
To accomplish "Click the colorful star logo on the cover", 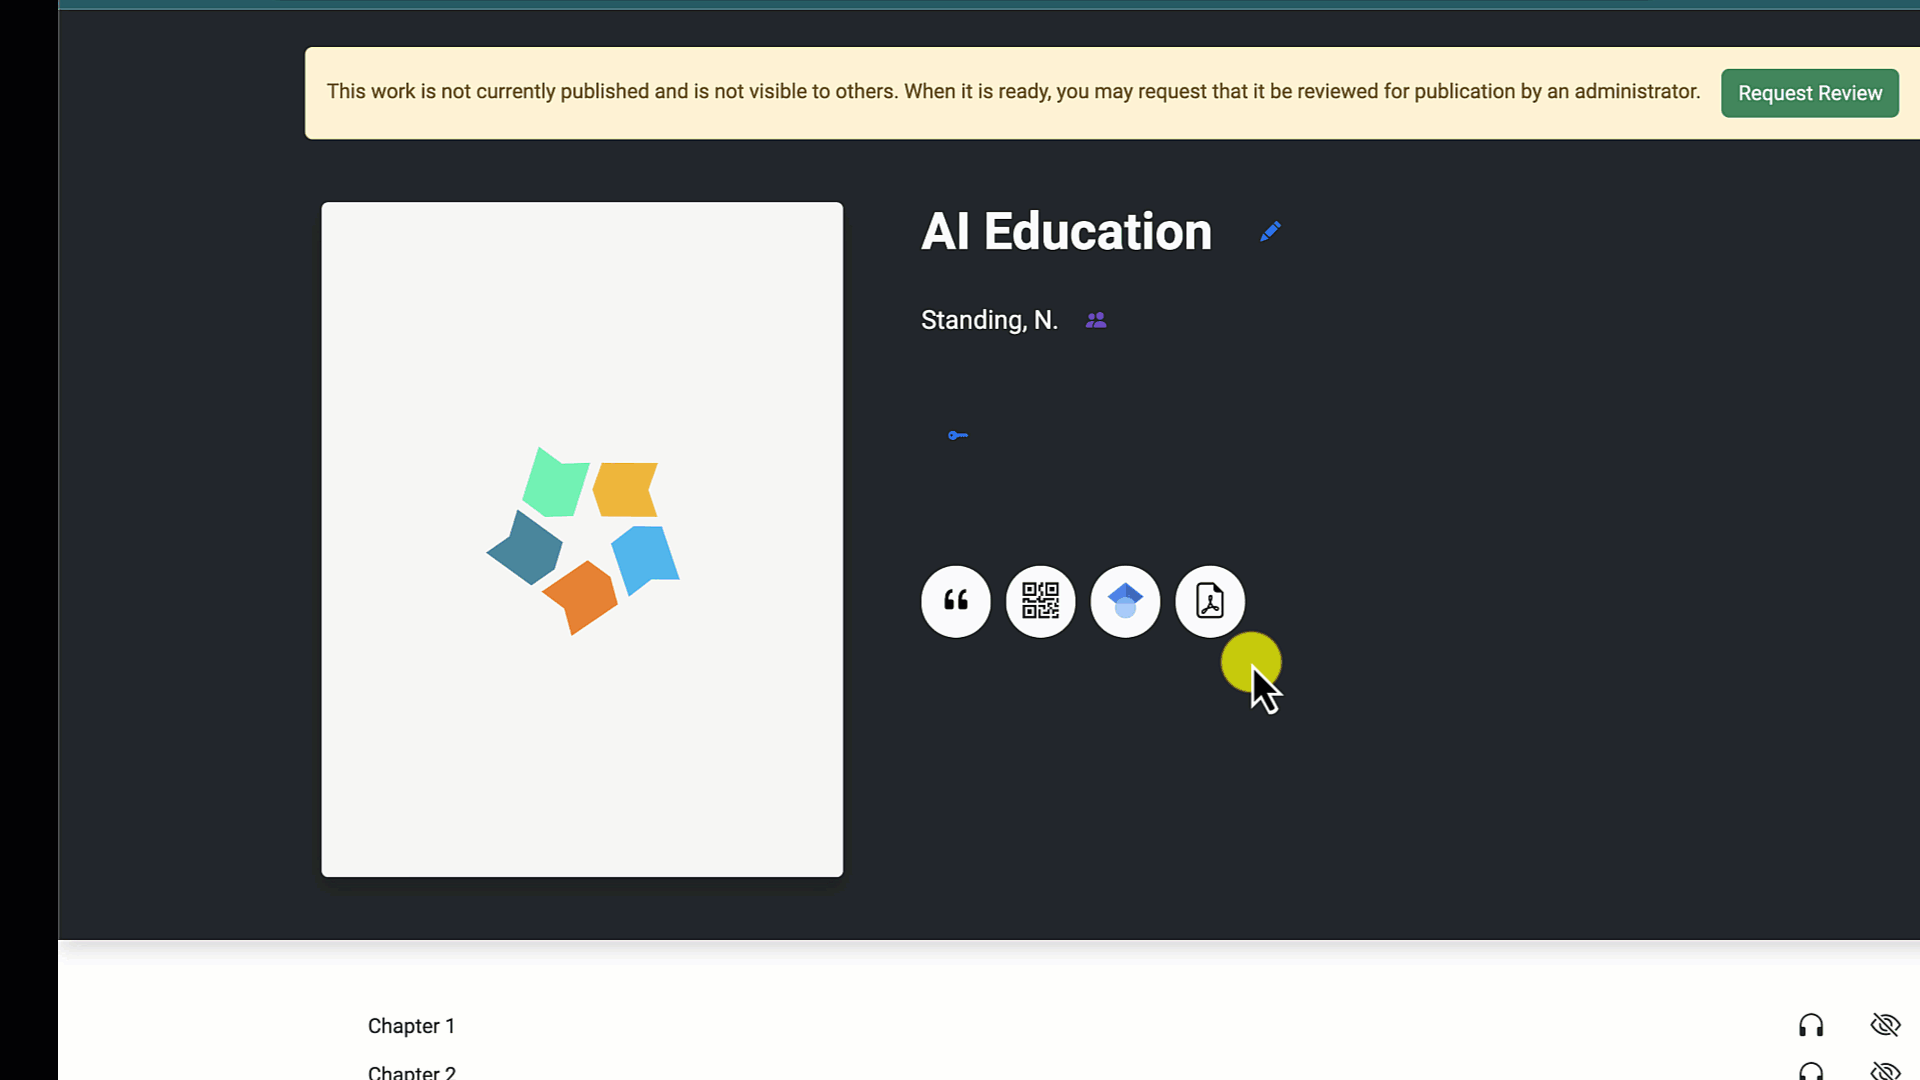I will [x=583, y=540].
